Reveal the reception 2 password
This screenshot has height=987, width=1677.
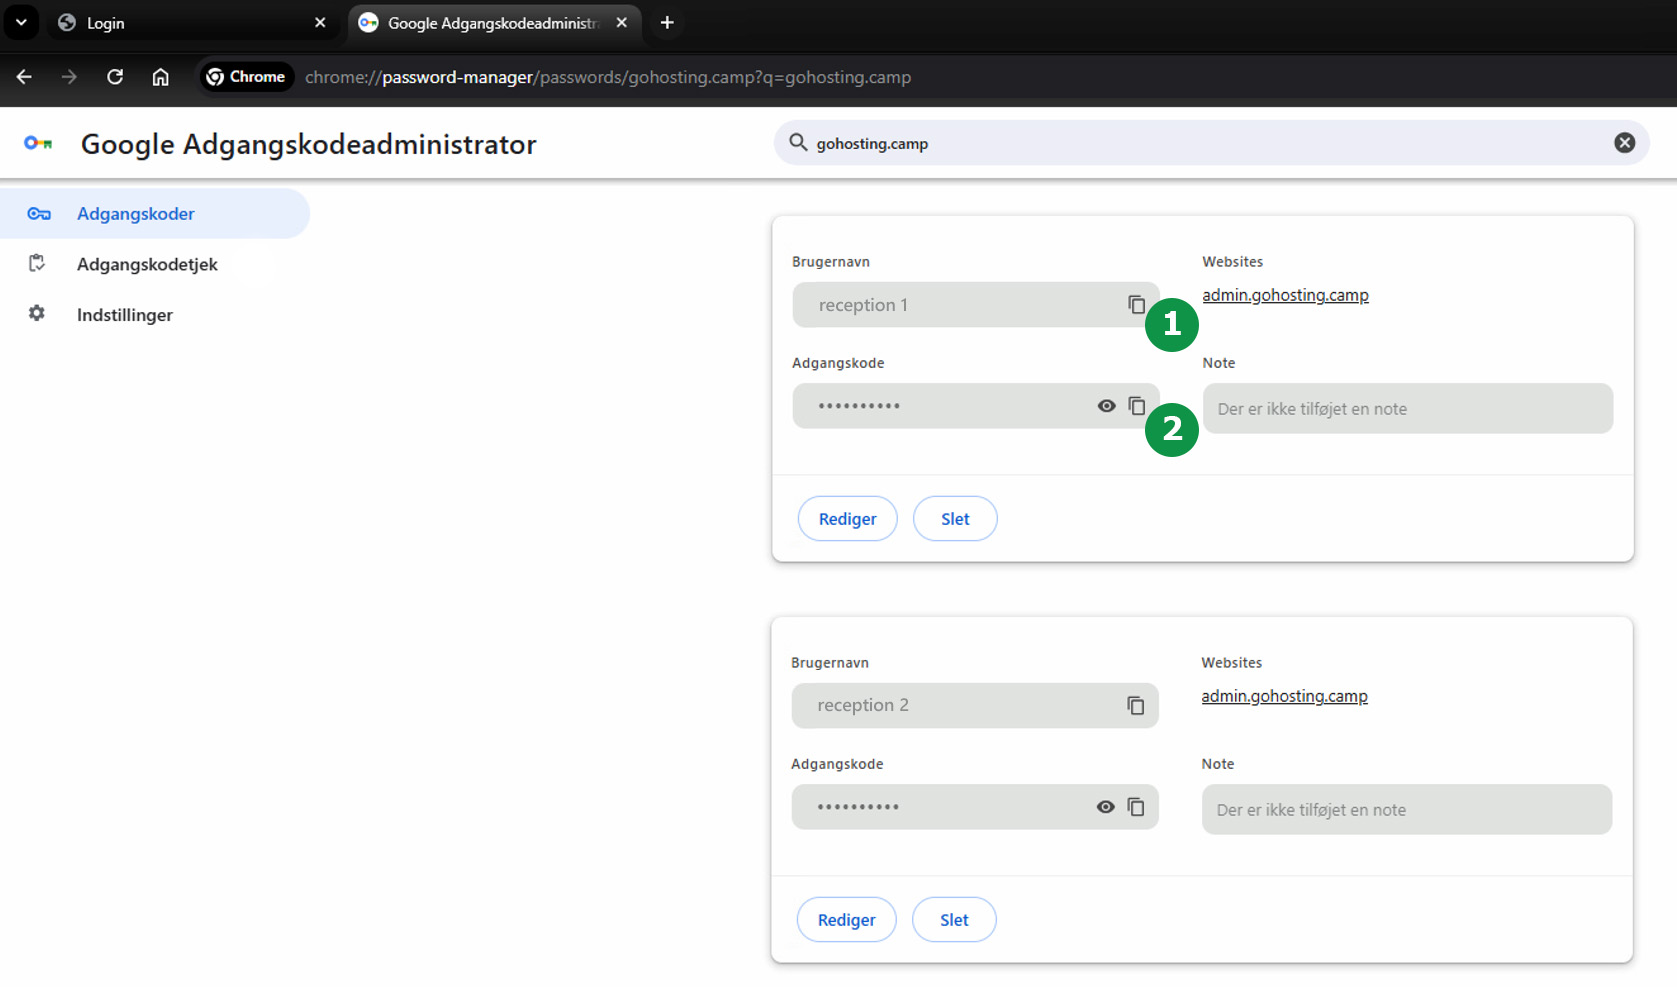pyautogui.click(x=1105, y=807)
